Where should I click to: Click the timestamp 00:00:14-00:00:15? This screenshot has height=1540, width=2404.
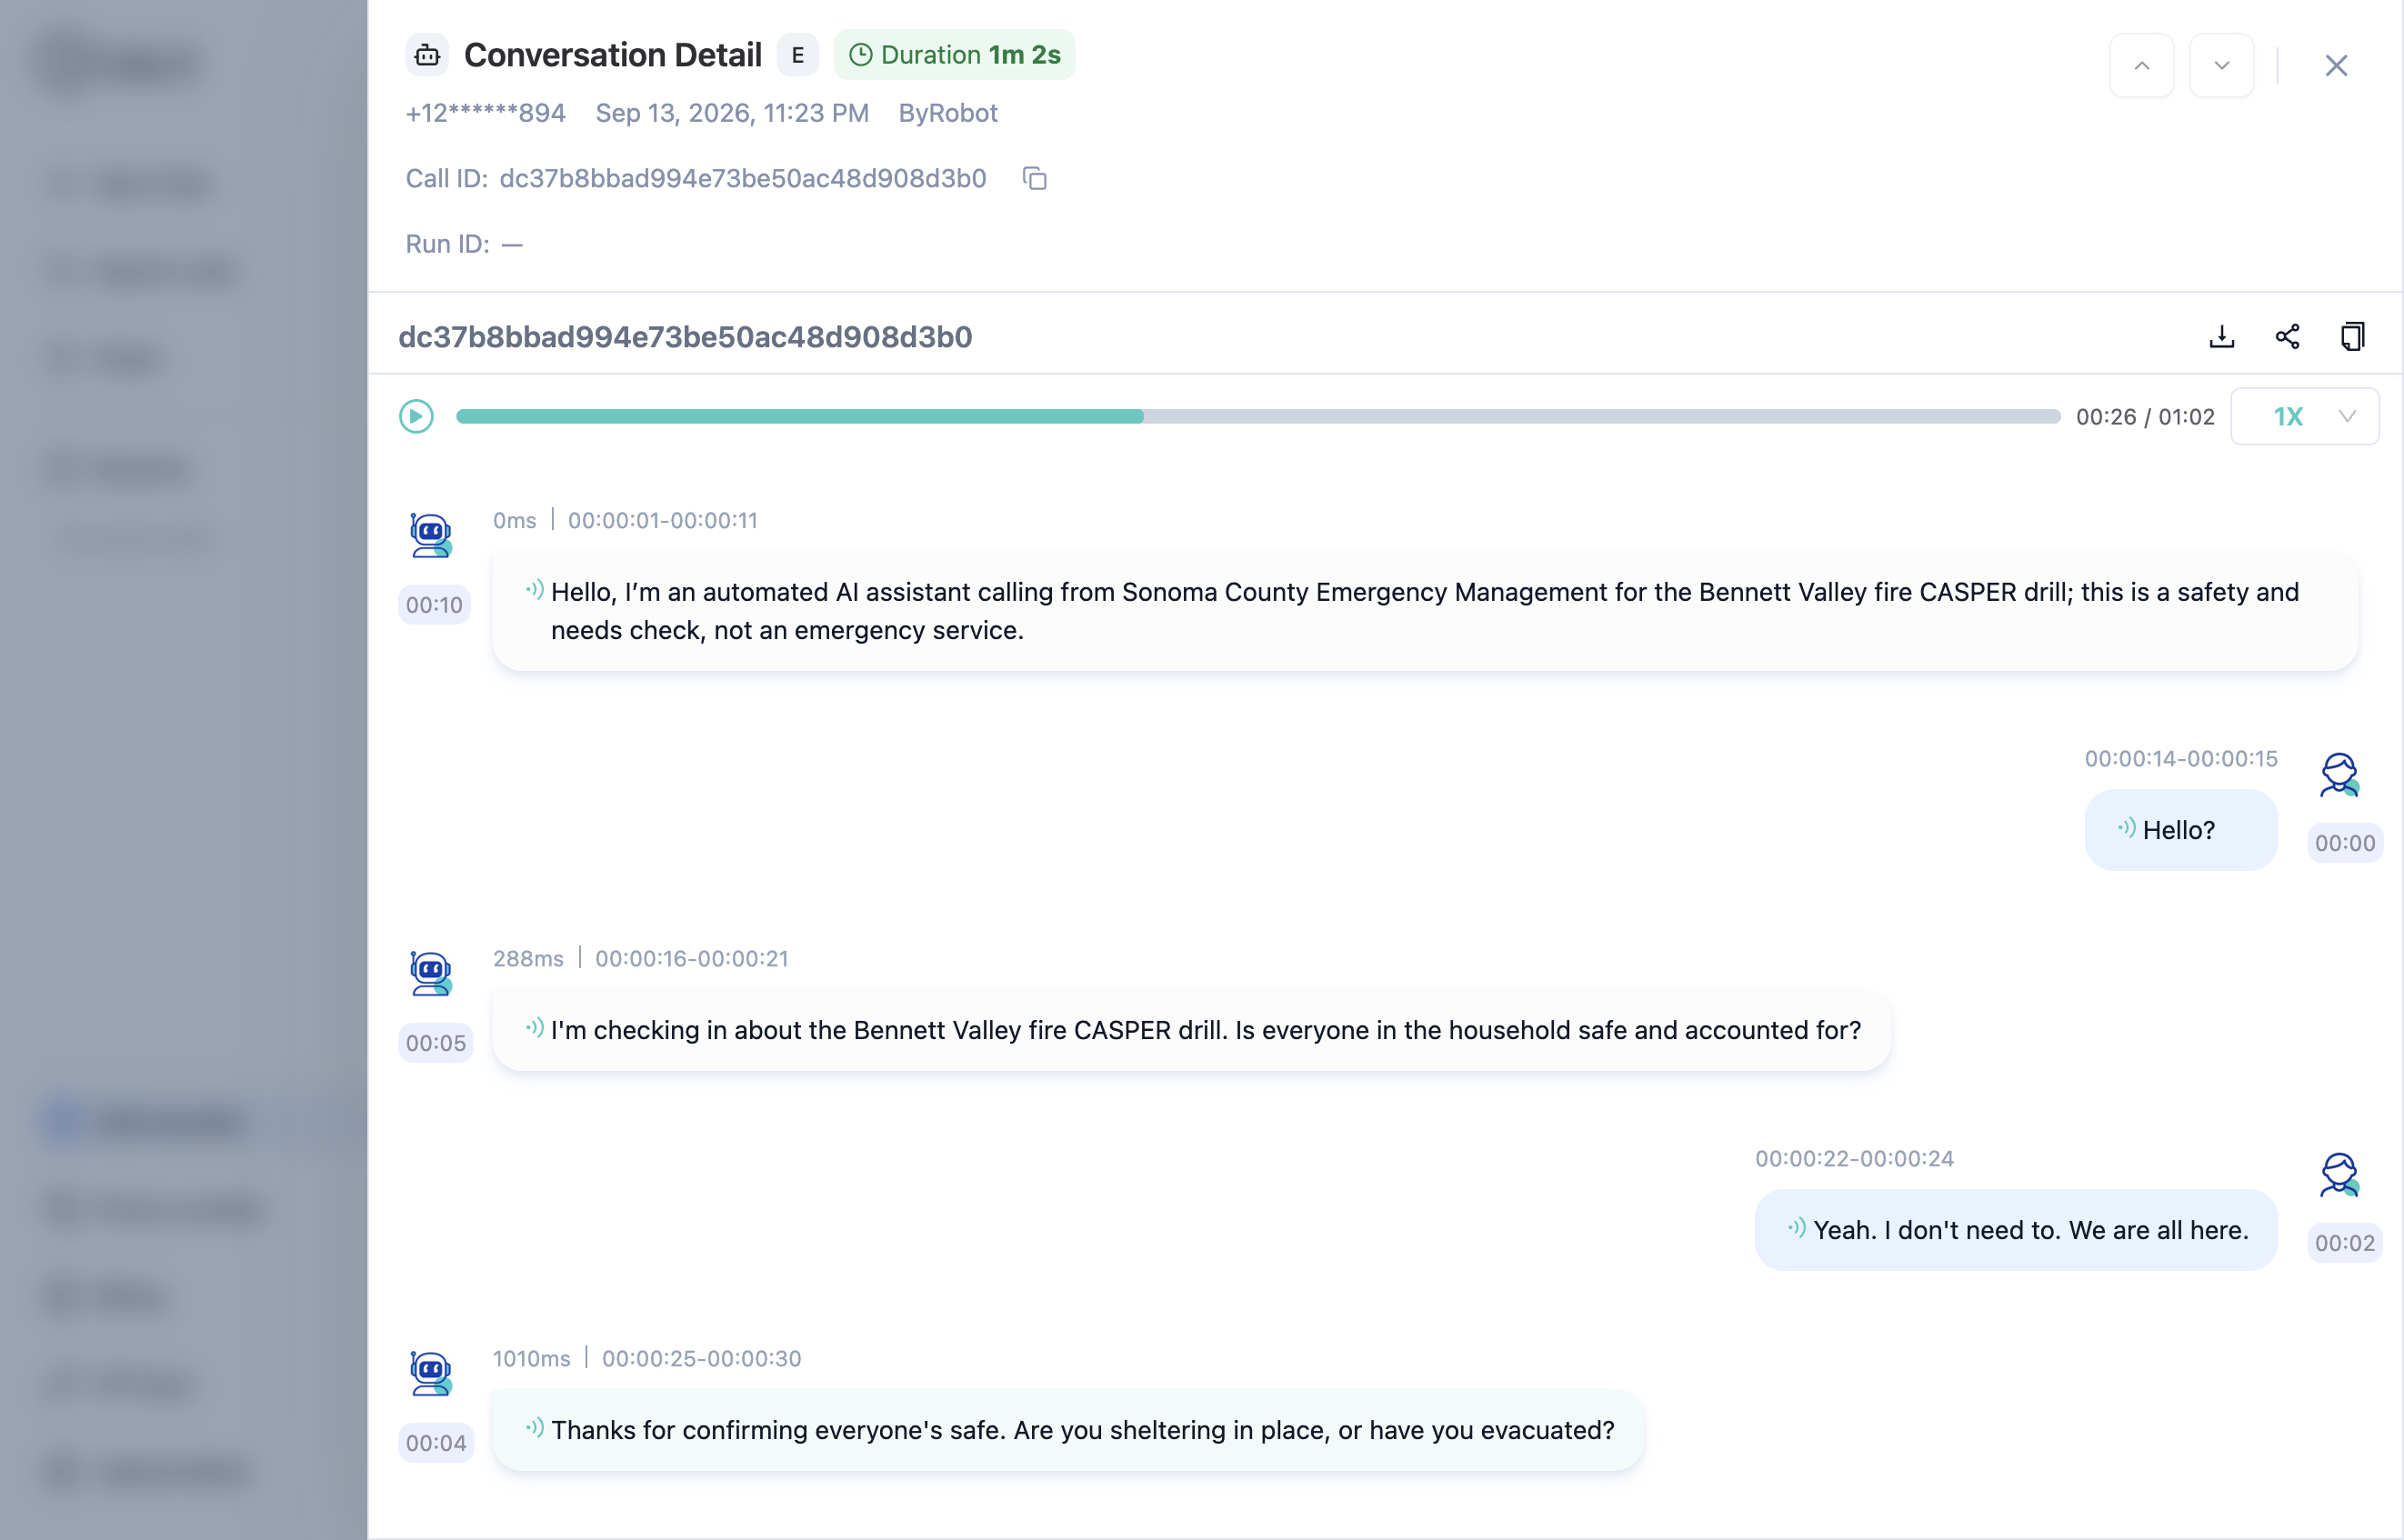pos(2181,758)
